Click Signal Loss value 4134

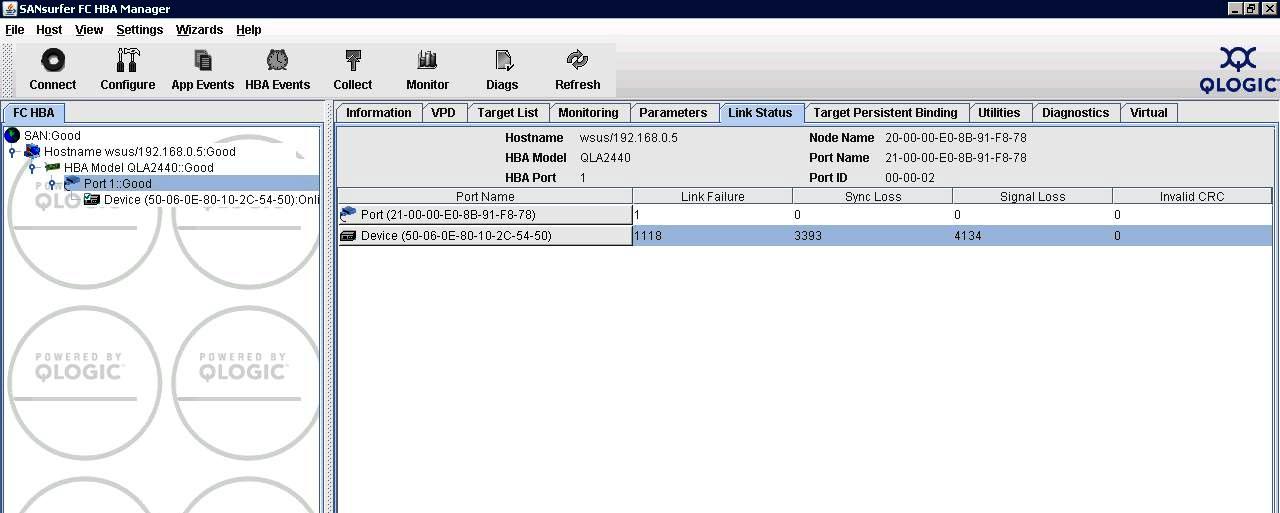(x=968, y=236)
